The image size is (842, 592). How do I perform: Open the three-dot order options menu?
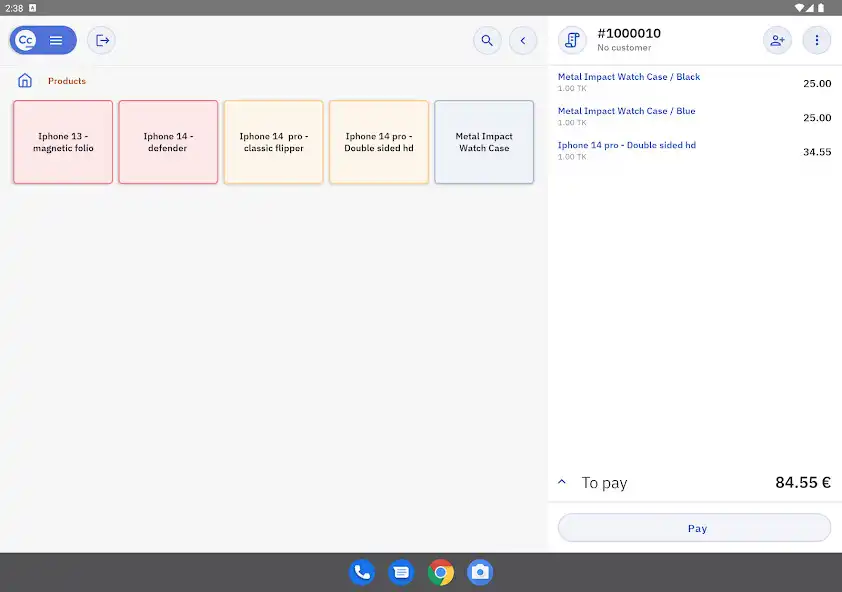pos(817,40)
